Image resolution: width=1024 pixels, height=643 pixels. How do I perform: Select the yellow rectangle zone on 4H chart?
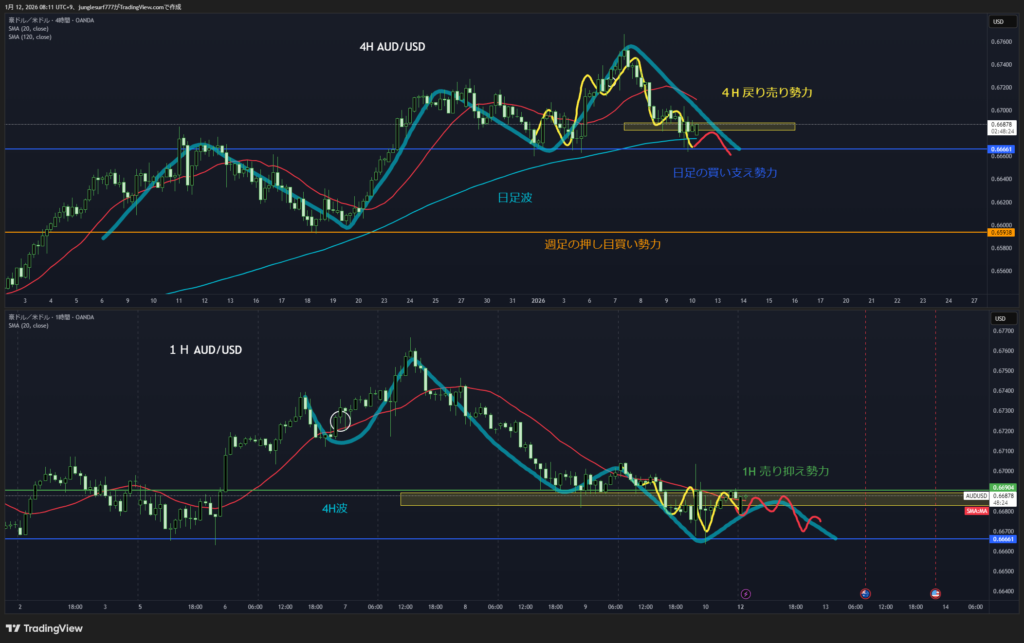click(709, 127)
